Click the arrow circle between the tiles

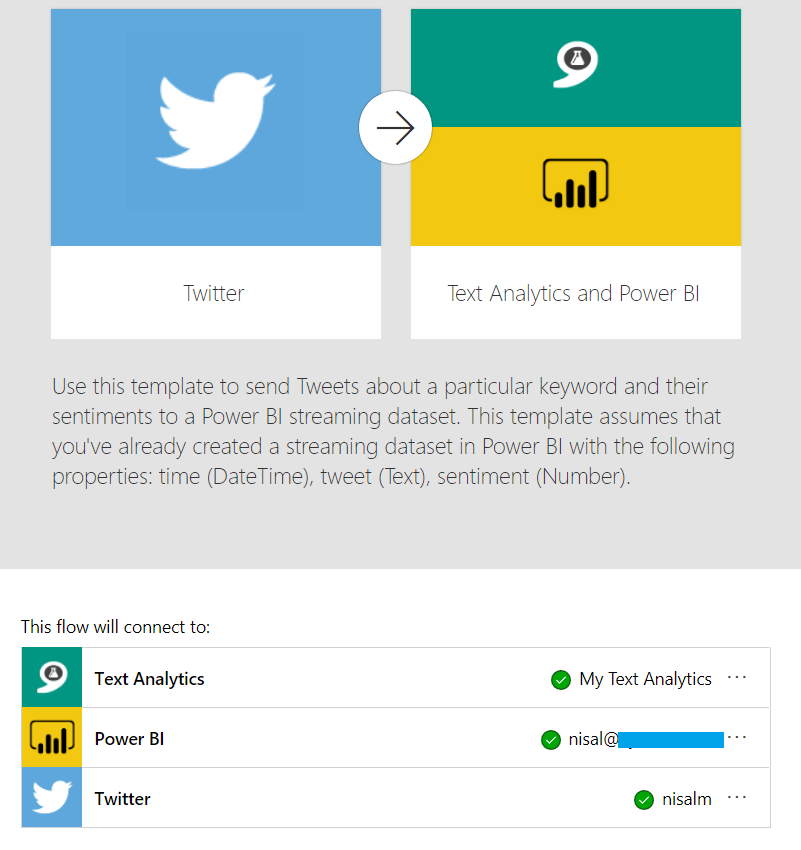pos(395,127)
